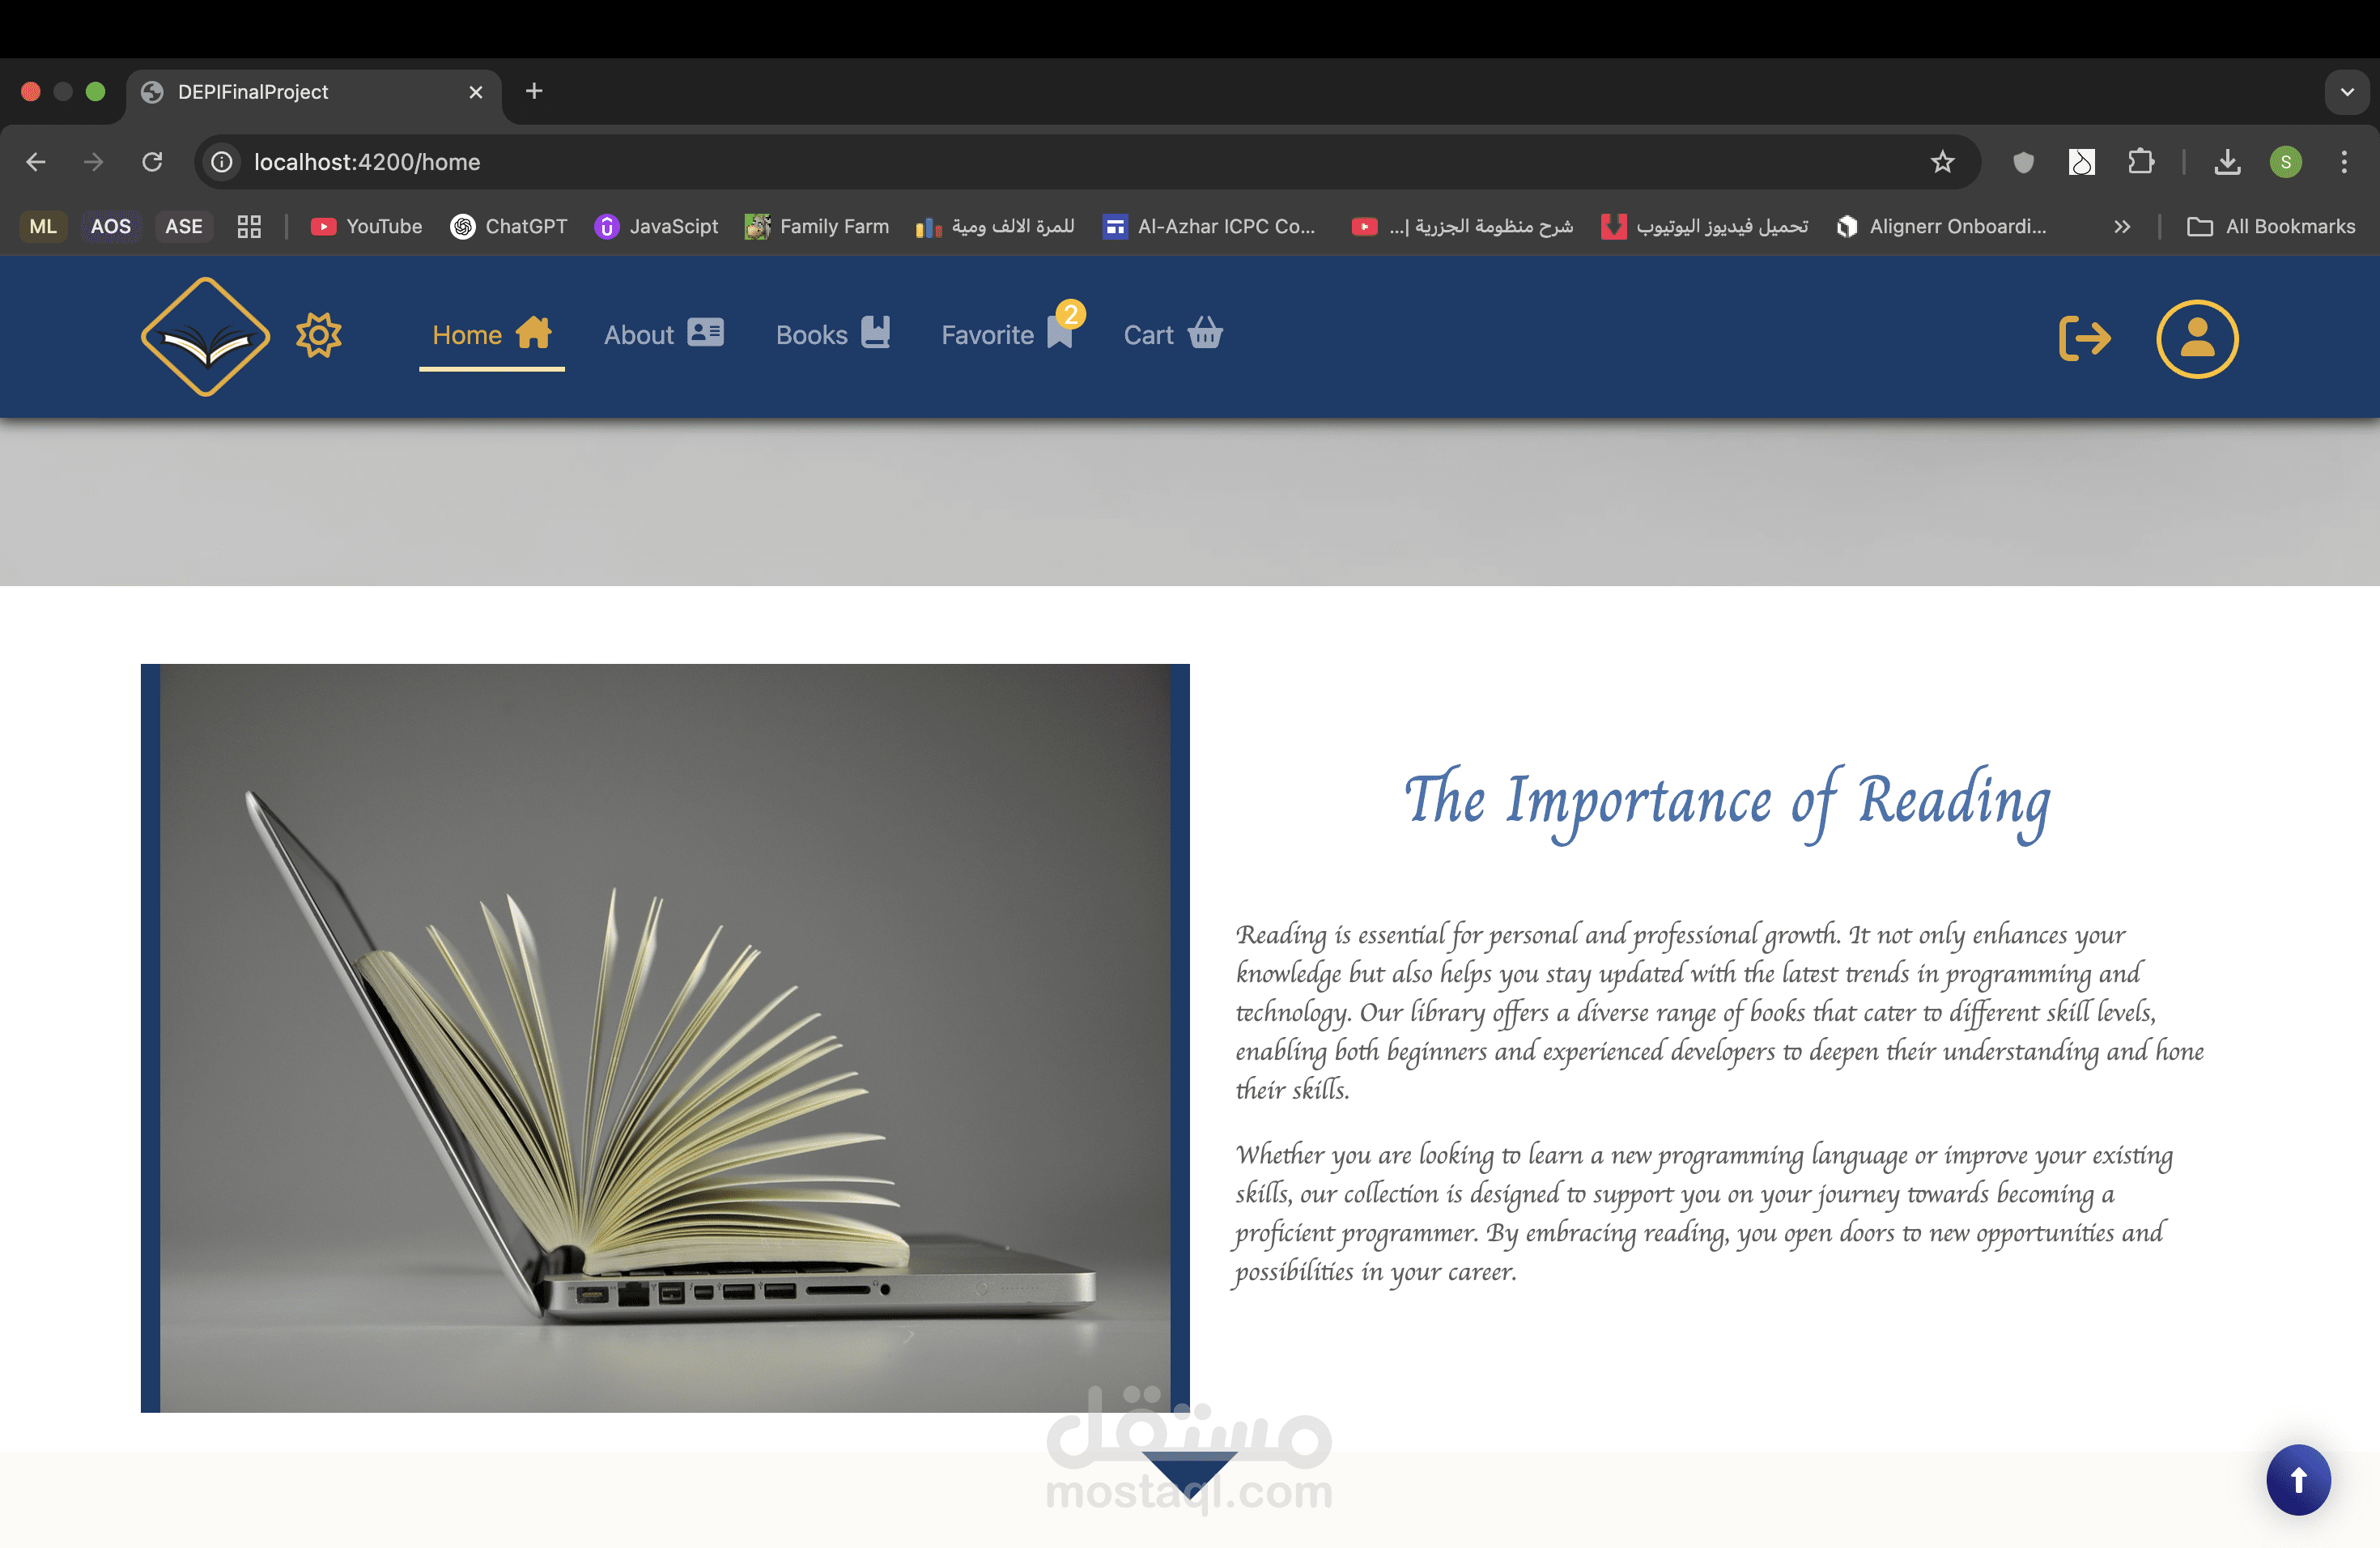Go to the Home nav tab
This screenshot has height=1548, width=2380.
point(492,334)
